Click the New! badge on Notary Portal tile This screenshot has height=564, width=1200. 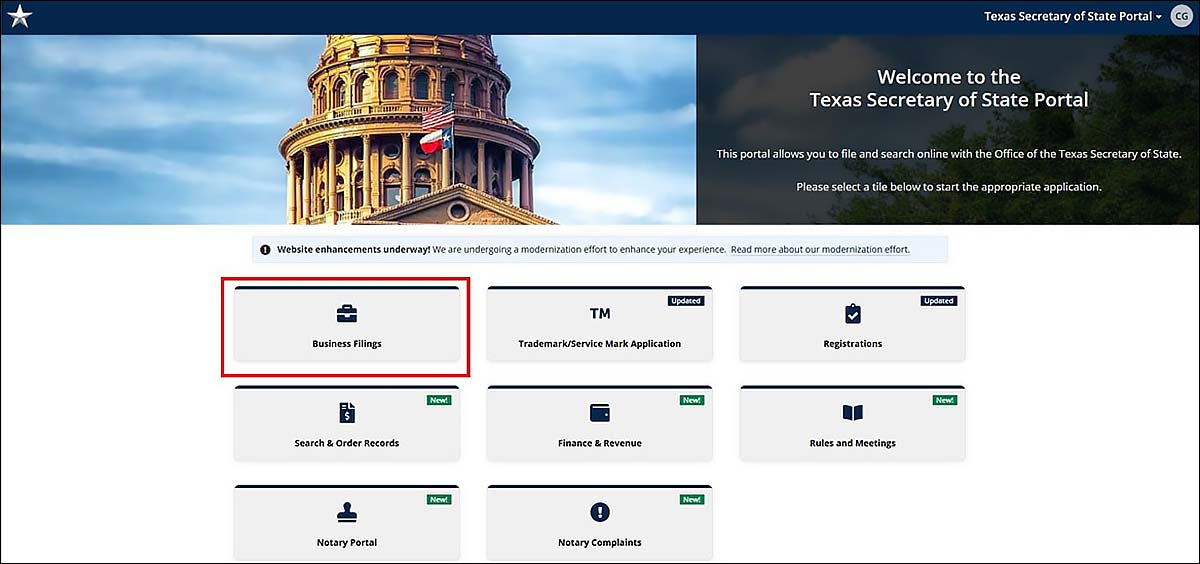(439, 499)
